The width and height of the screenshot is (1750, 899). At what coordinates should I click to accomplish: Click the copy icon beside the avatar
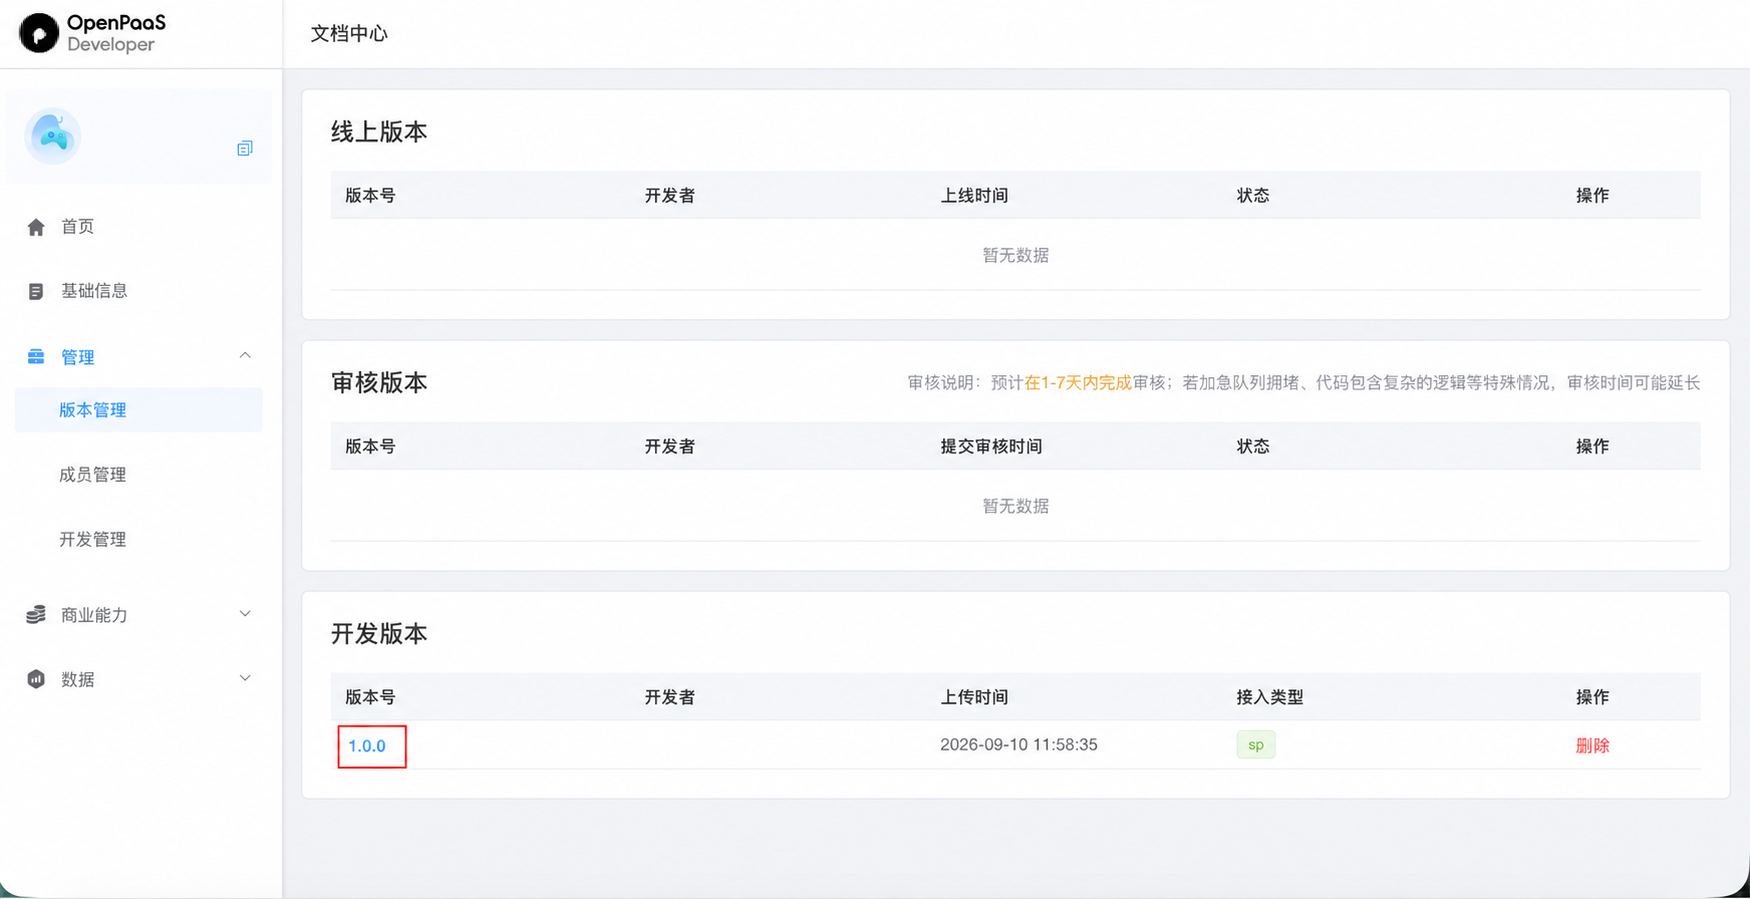[244, 148]
